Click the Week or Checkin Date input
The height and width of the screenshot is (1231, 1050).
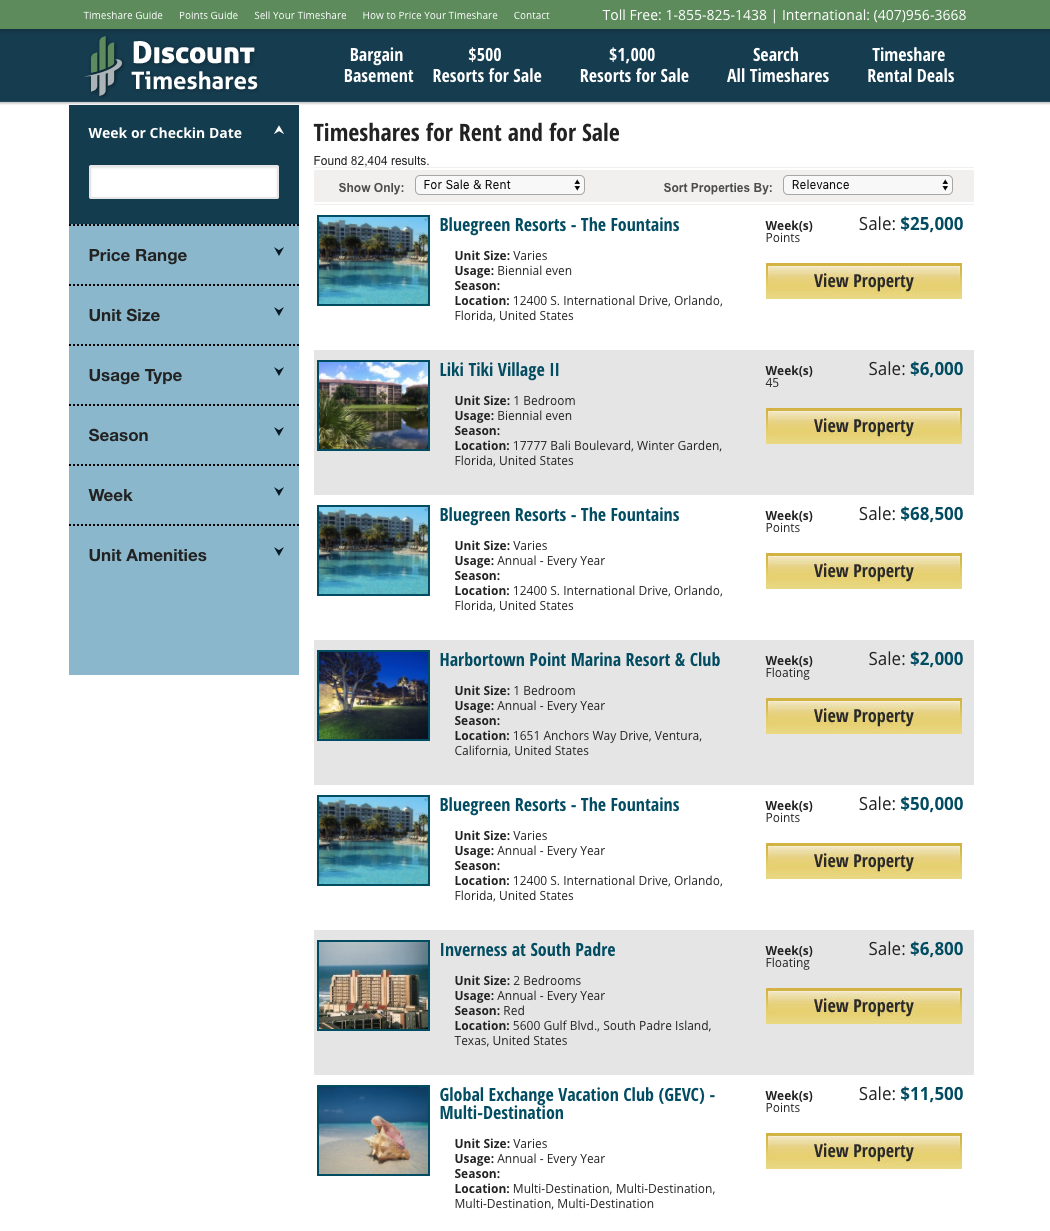pyautogui.click(x=184, y=182)
